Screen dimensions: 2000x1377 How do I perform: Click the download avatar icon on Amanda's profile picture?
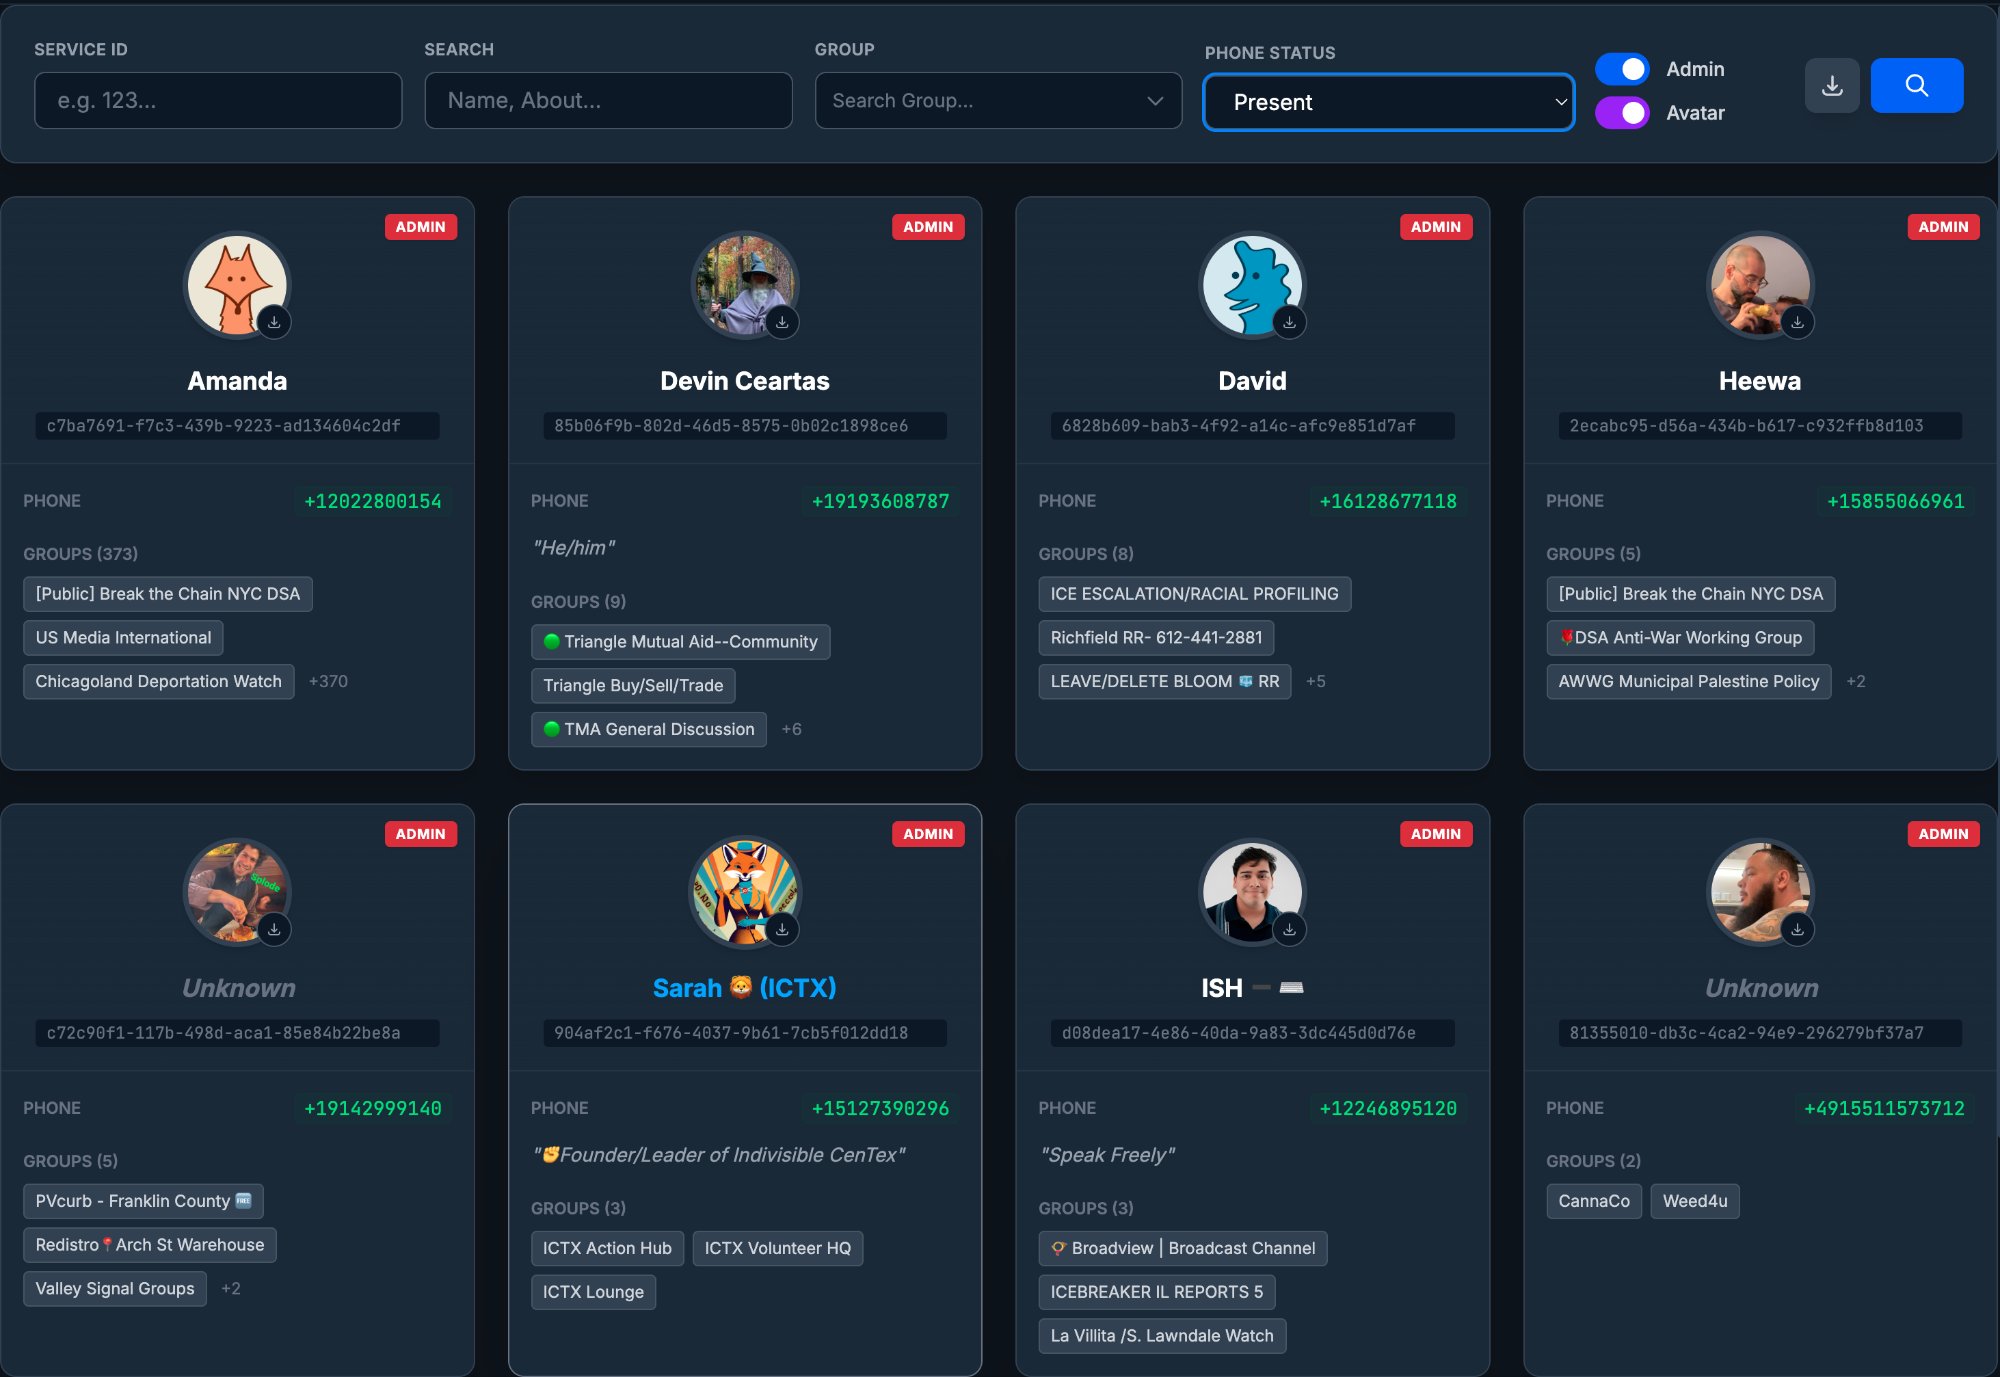275,322
